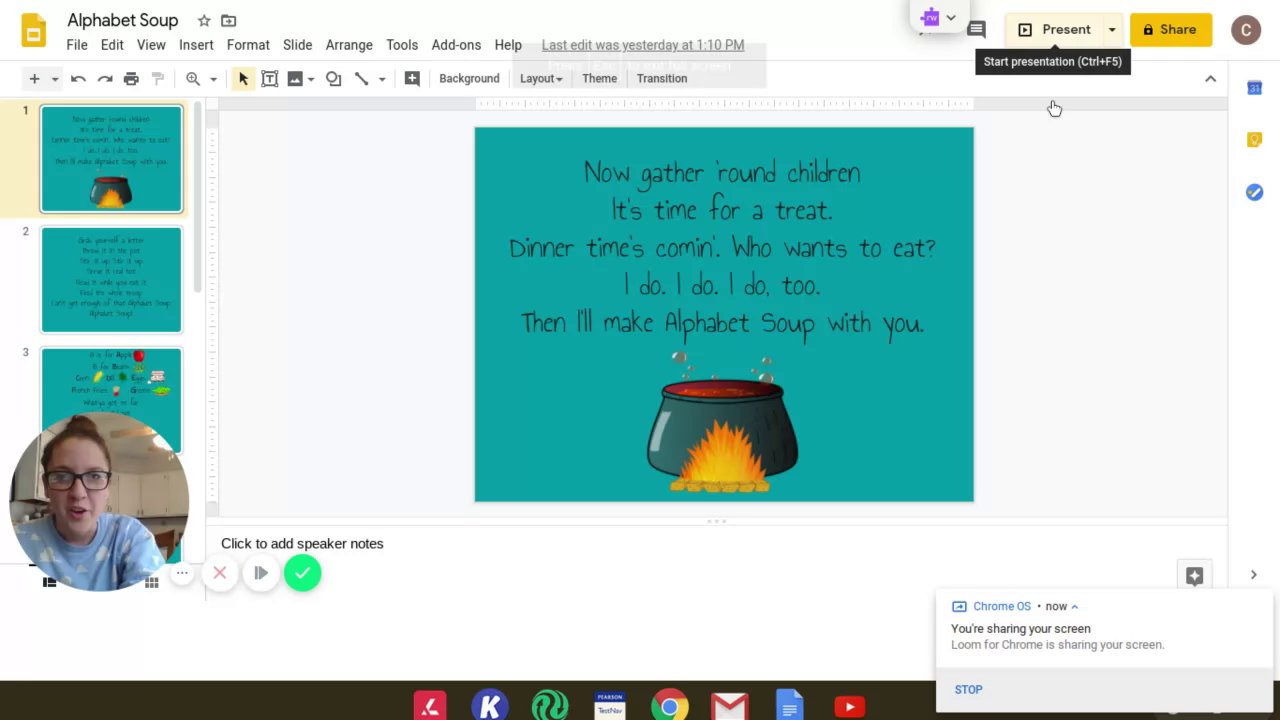The height and width of the screenshot is (720, 1280).
Task: Expand extension dropdown chevron
Action: [x=951, y=17]
